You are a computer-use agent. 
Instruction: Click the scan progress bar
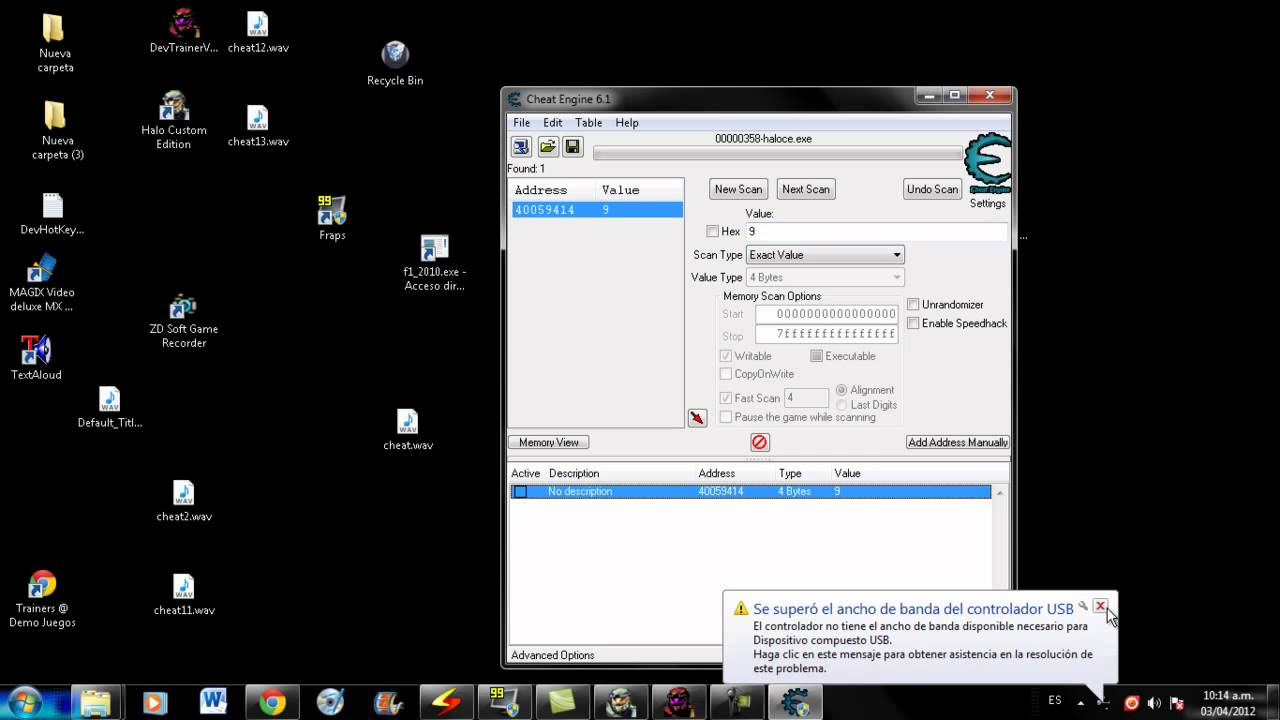pyautogui.click(x=777, y=153)
